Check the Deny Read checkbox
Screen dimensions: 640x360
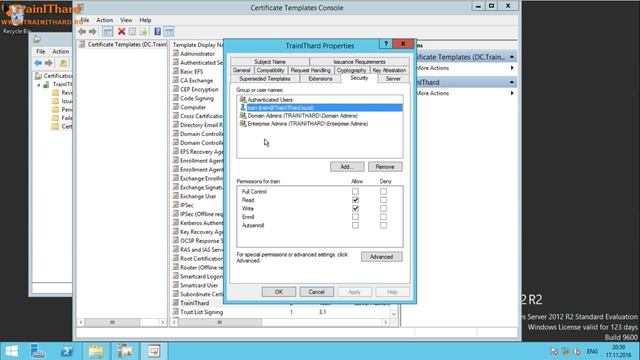(383, 200)
